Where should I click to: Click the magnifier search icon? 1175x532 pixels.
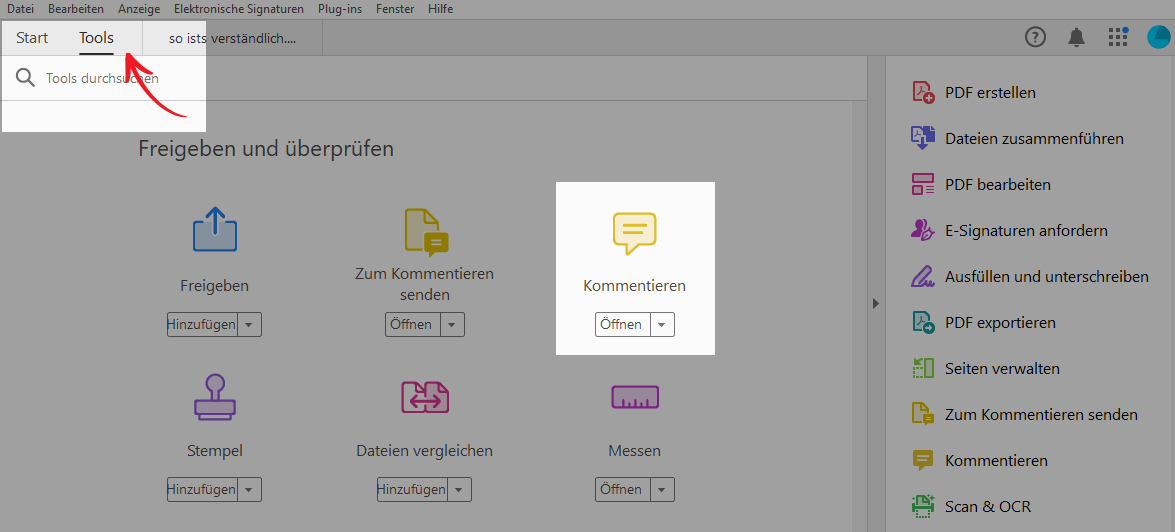[x=25, y=78]
